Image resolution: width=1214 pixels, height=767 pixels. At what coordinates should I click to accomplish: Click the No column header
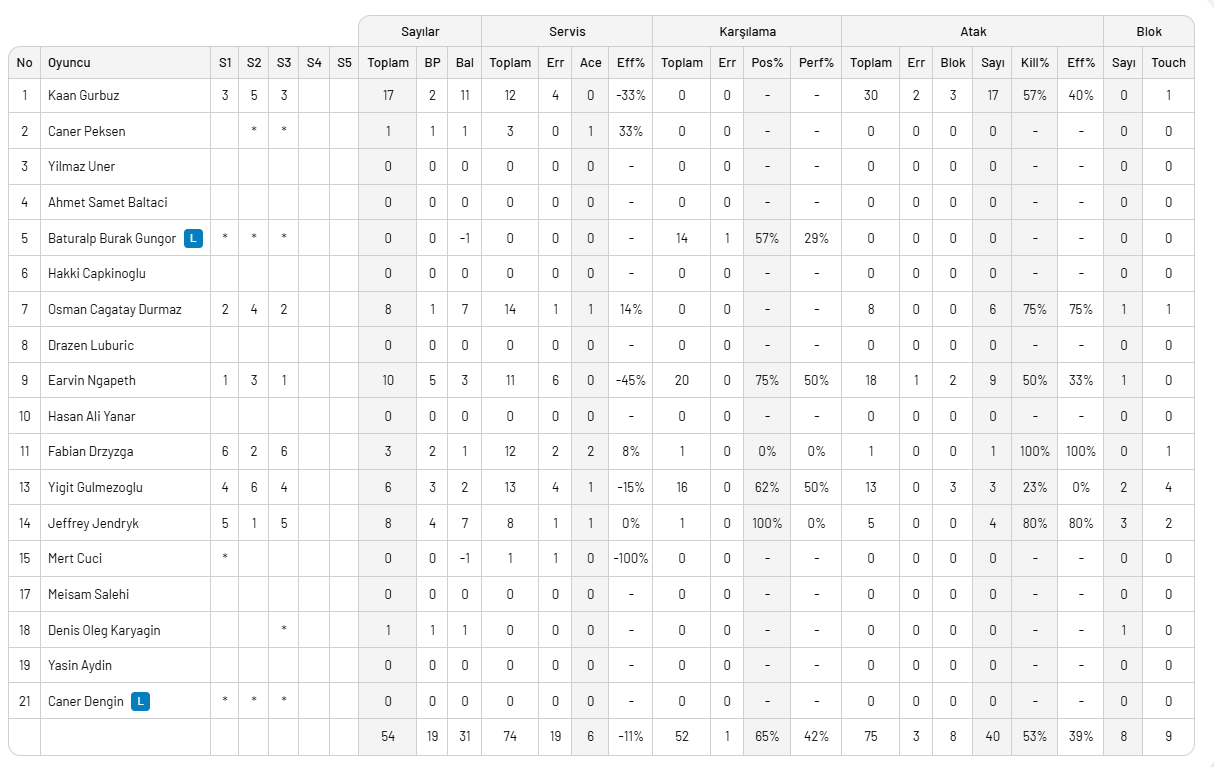[25, 63]
